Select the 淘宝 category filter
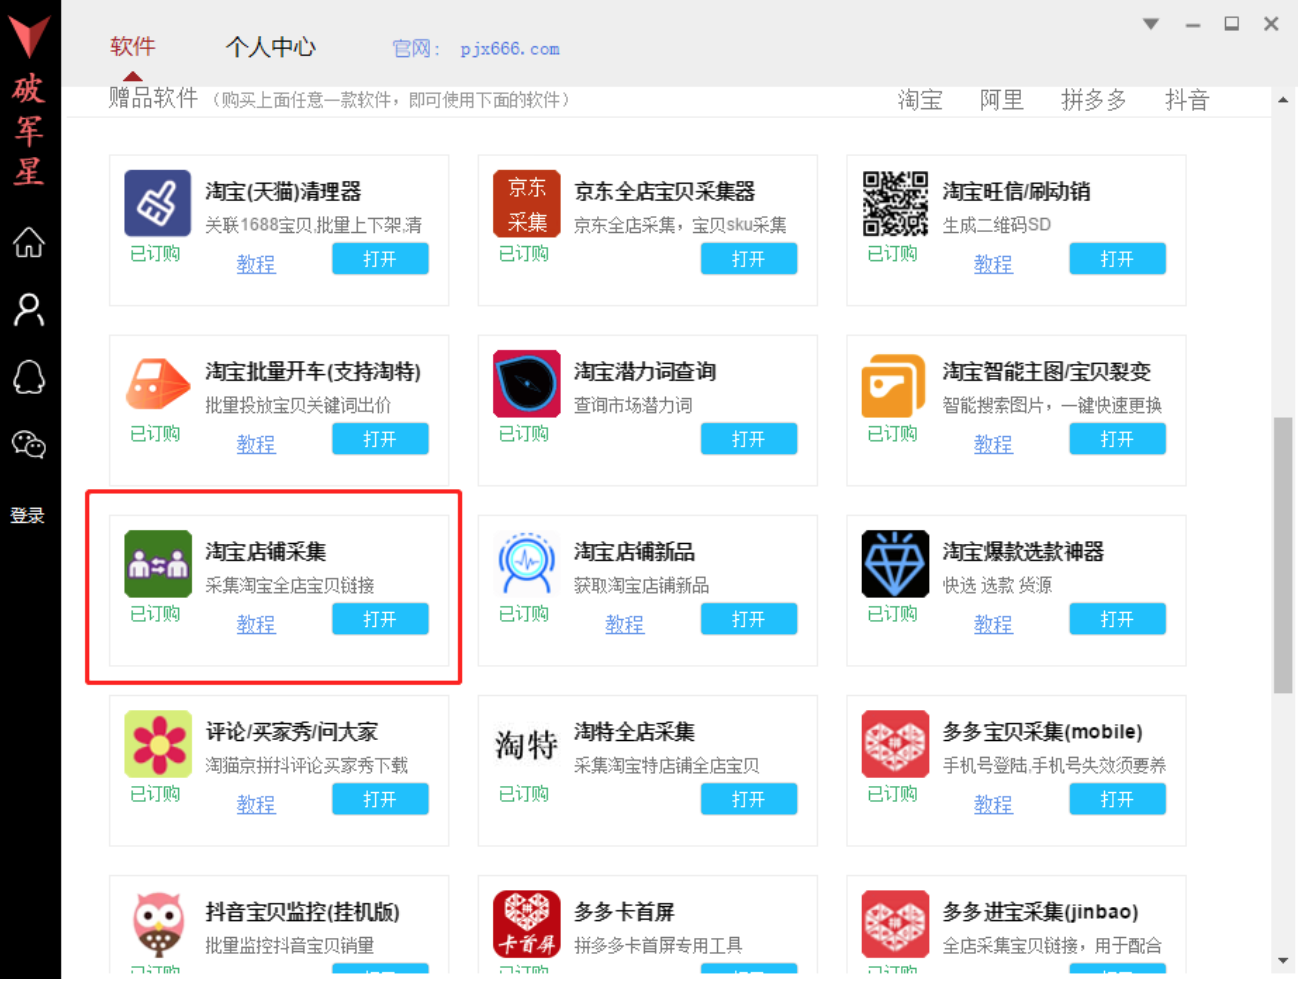The width and height of the screenshot is (1298, 984). (919, 100)
